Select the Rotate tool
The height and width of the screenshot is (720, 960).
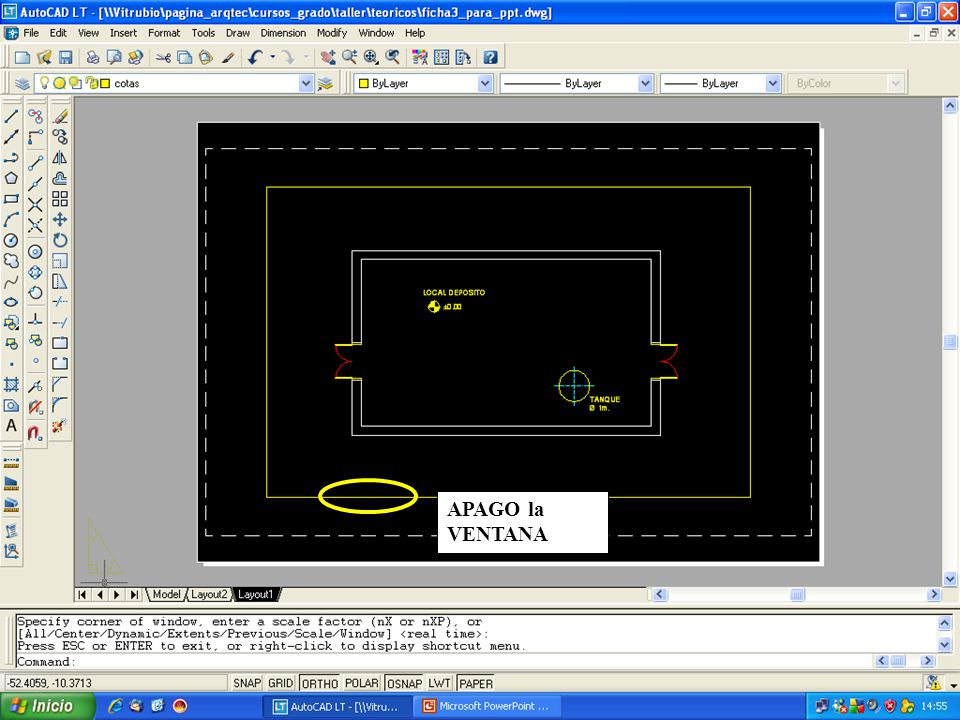coord(60,240)
